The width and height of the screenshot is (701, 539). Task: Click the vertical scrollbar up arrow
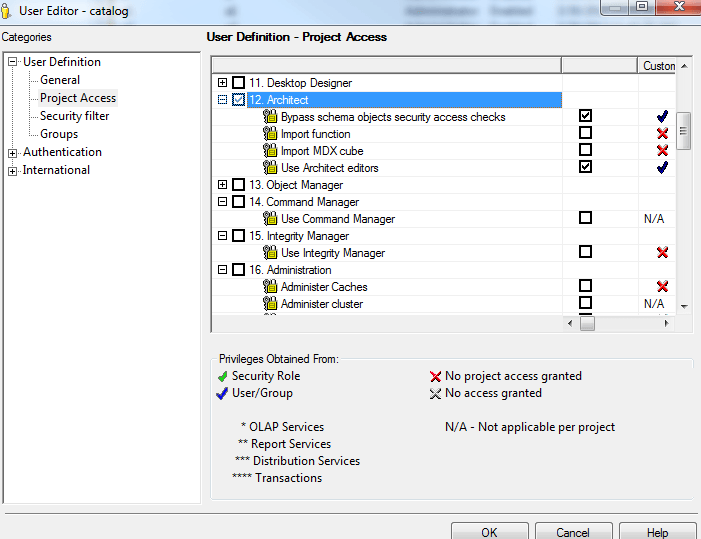pyautogui.click(x=684, y=66)
